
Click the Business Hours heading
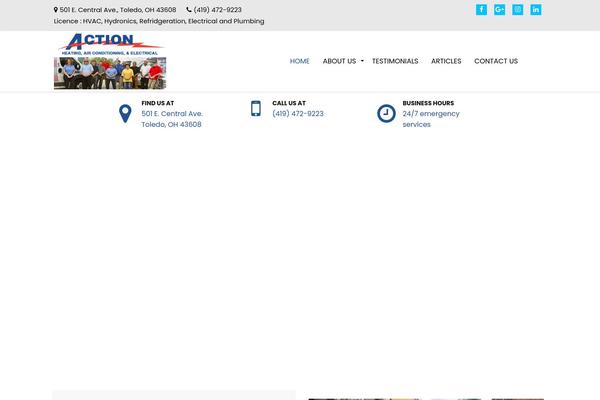pos(428,103)
